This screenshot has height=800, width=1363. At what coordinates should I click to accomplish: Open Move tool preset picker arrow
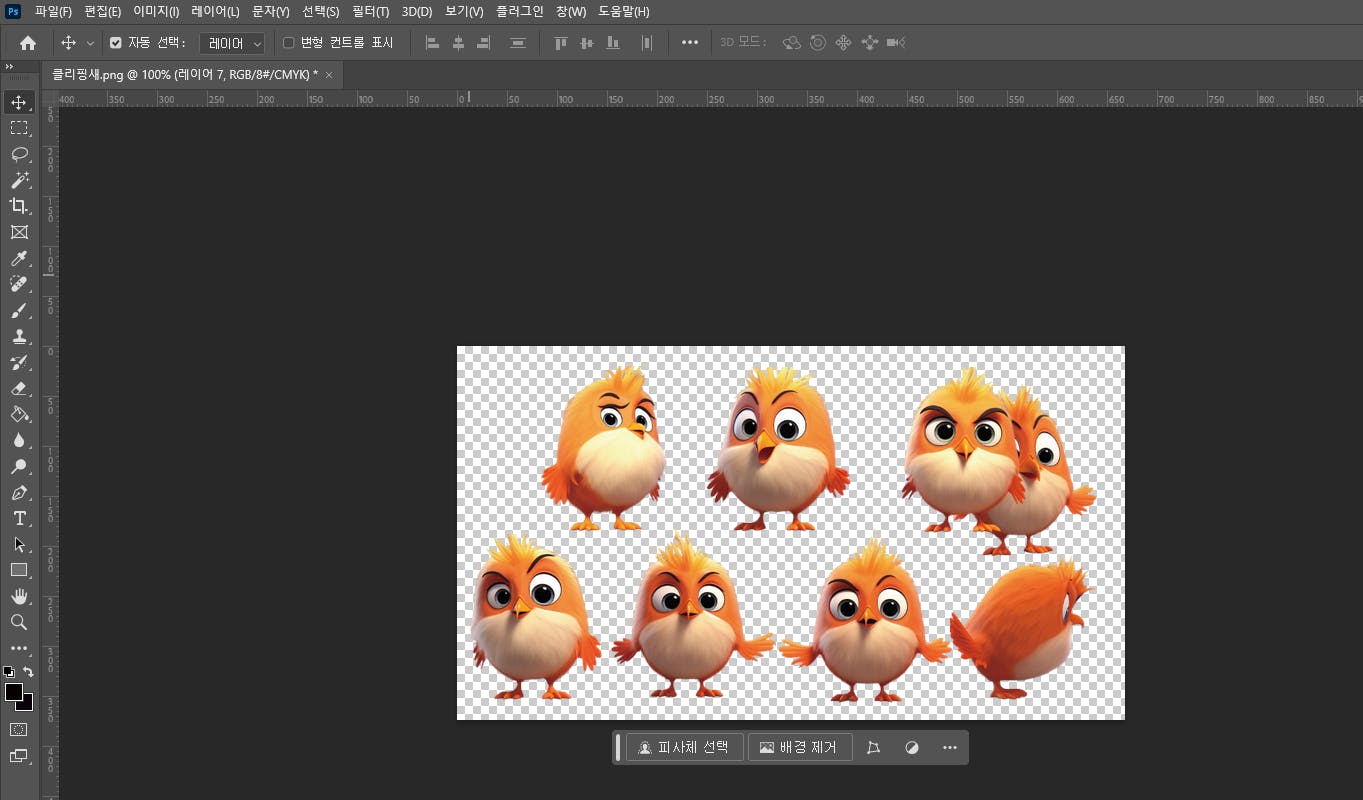(90, 43)
